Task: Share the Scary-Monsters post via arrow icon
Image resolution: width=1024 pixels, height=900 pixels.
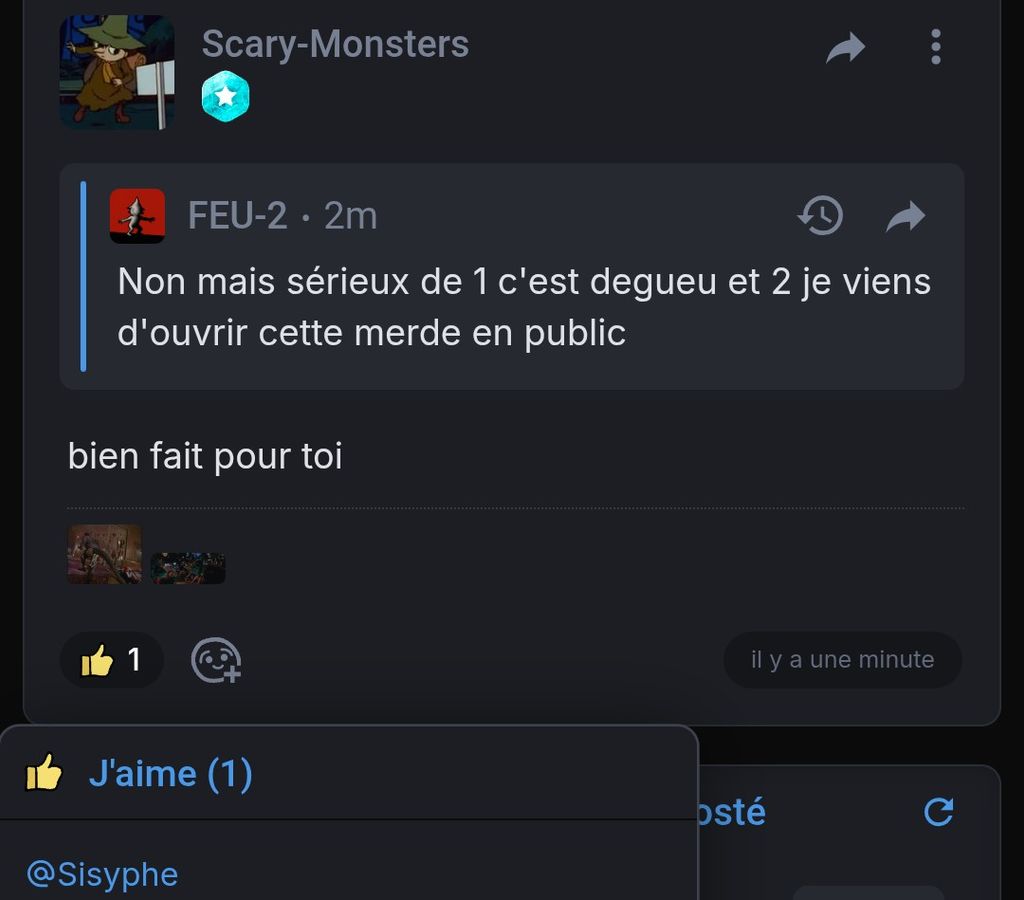Action: [x=846, y=47]
